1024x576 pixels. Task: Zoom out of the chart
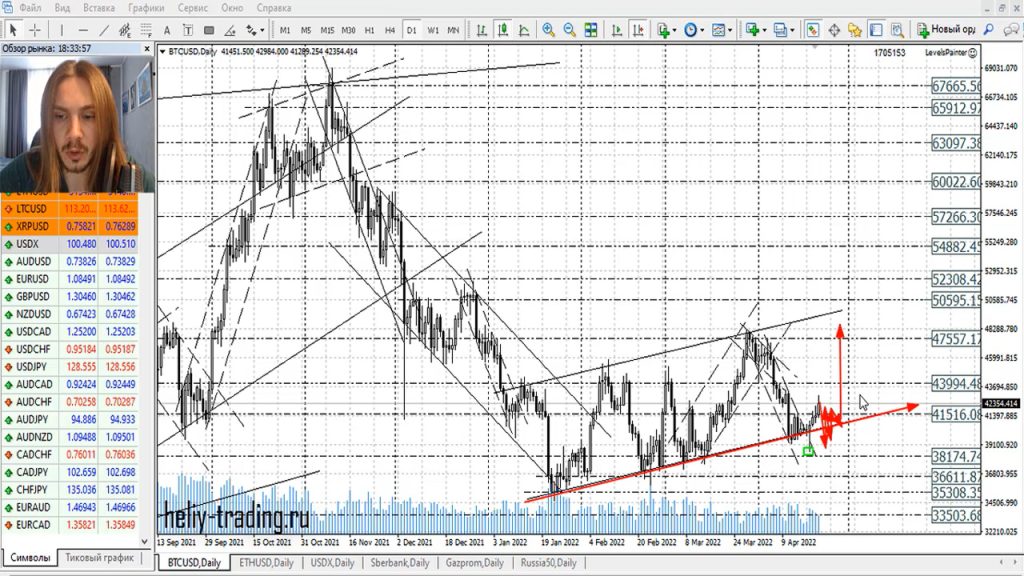point(570,30)
